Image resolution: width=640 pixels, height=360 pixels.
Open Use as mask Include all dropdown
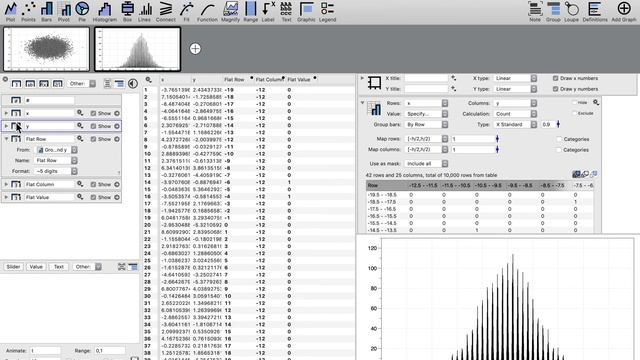[426, 164]
